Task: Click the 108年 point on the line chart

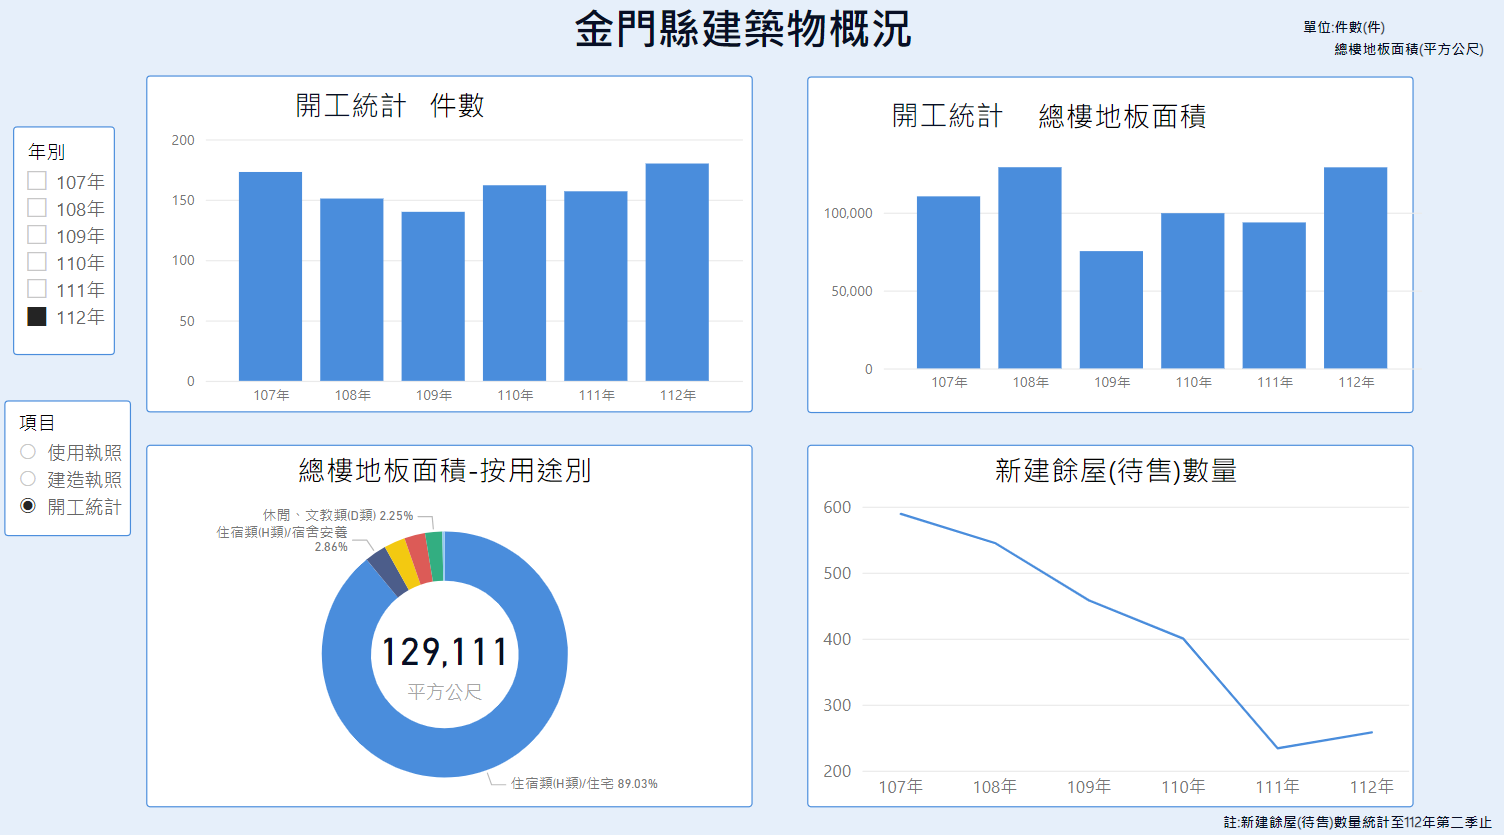Action: [995, 543]
